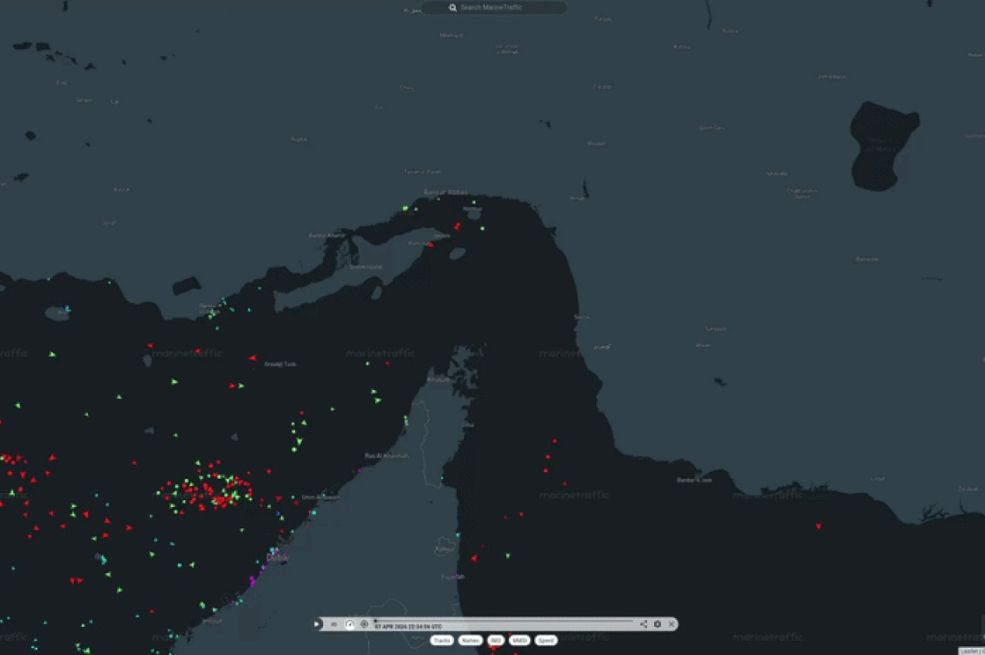Viewport: 985px width, 655px height.
Task: Click the target icon in playback bar
Action: coord(364,624)
